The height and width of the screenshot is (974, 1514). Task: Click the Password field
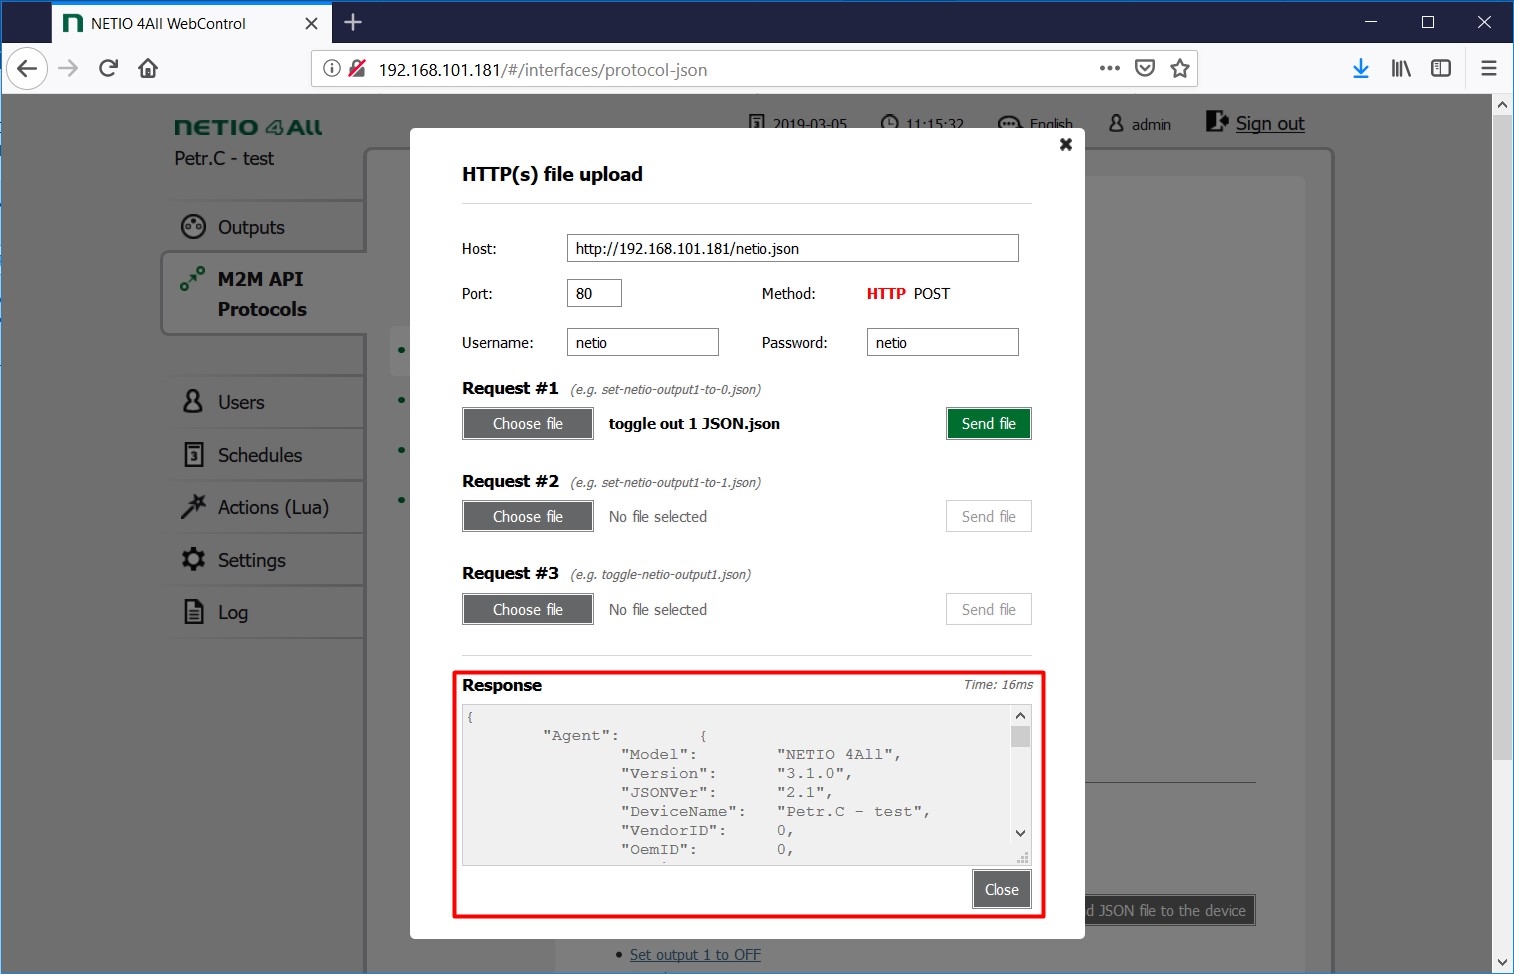click(943, 342)
